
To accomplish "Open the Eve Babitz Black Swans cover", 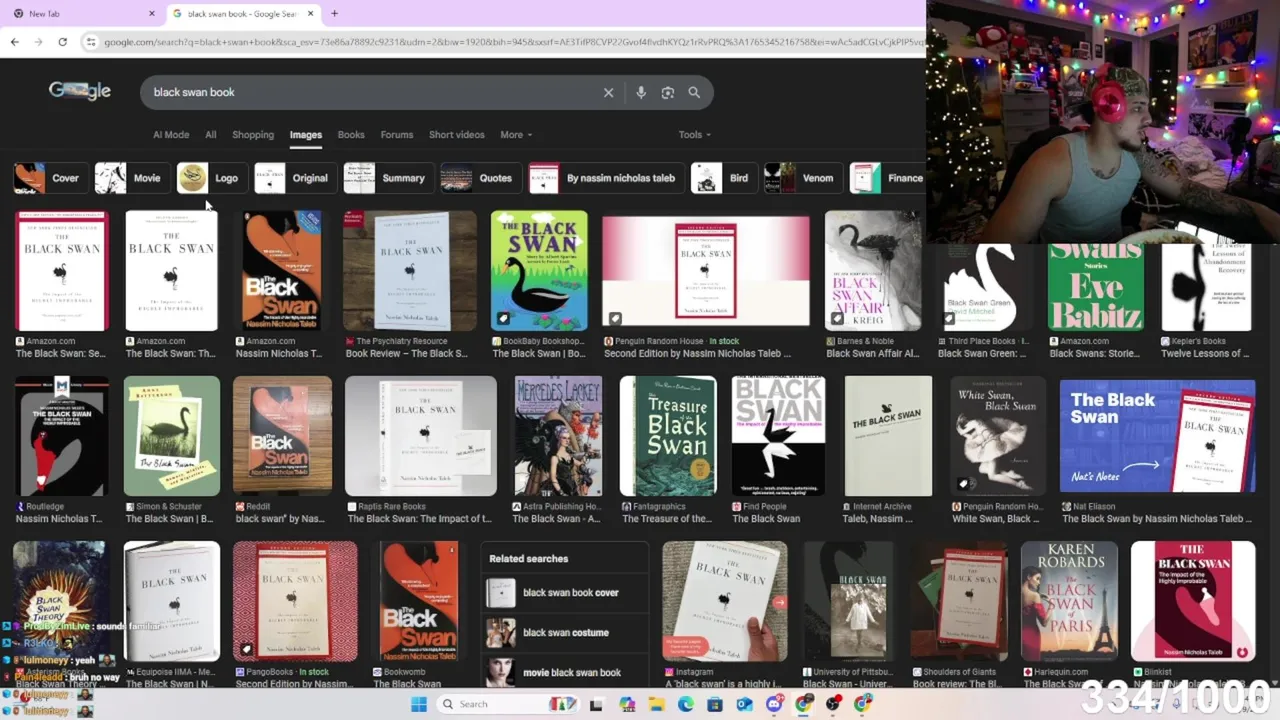I will coord(1095,287).
